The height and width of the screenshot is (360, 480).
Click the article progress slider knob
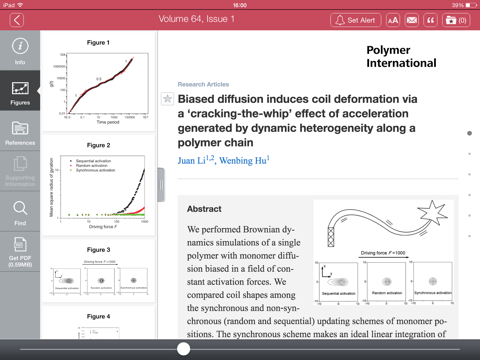pyautogui.click(x=183, y=349)
